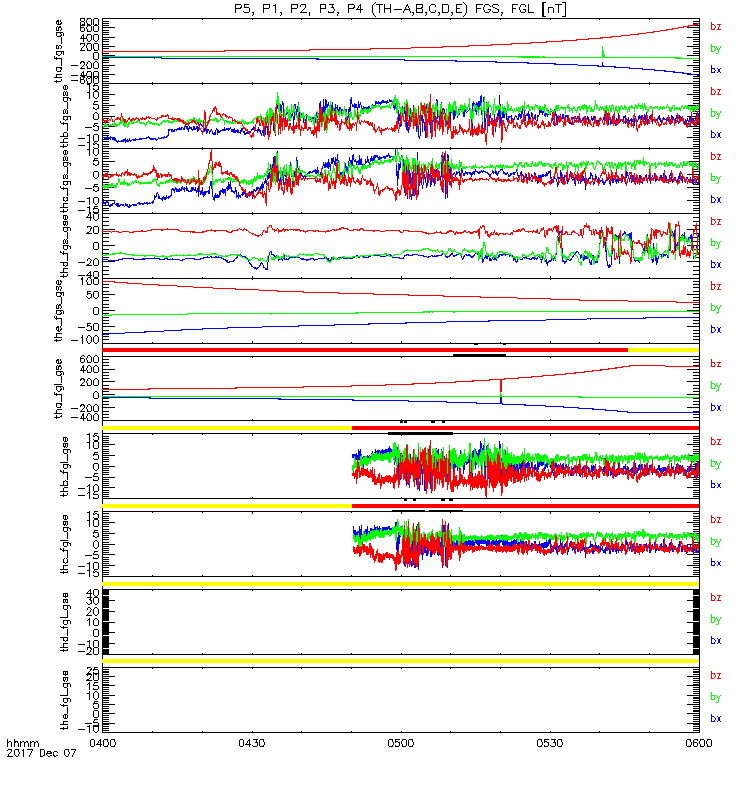Image resolution: width=750 pixels, height=800 pixels.
Task: Select the thd_fgl_gse y-axis label
Action: pyautogui.click(x=65, y=622)
